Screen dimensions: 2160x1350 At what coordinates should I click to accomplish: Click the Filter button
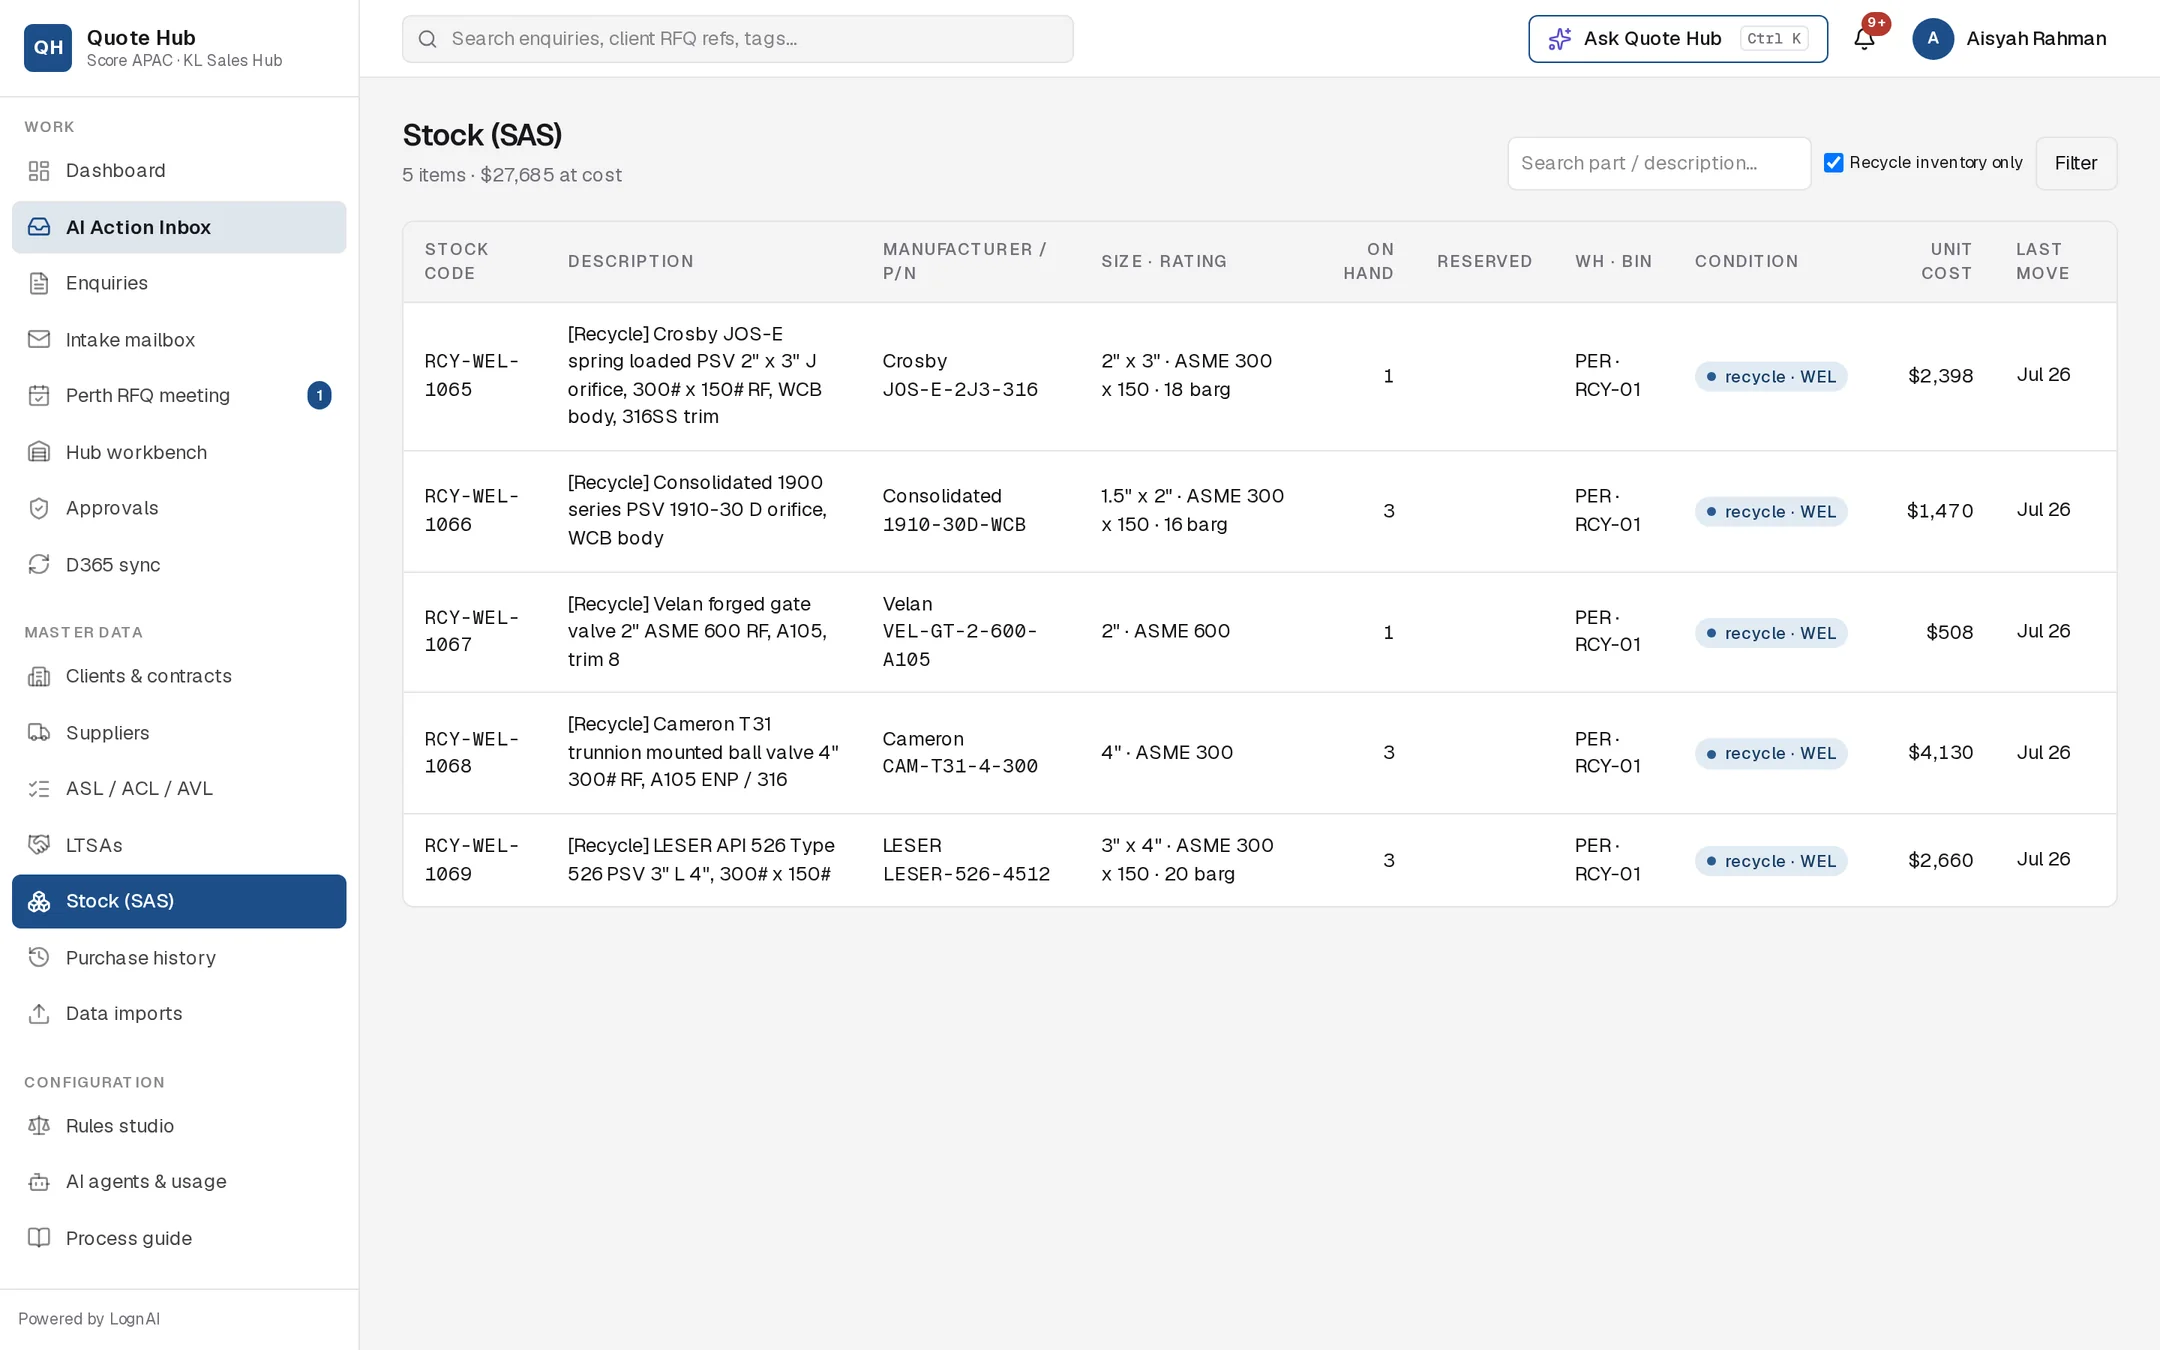pyautogui.click(x=2076, y=163)
